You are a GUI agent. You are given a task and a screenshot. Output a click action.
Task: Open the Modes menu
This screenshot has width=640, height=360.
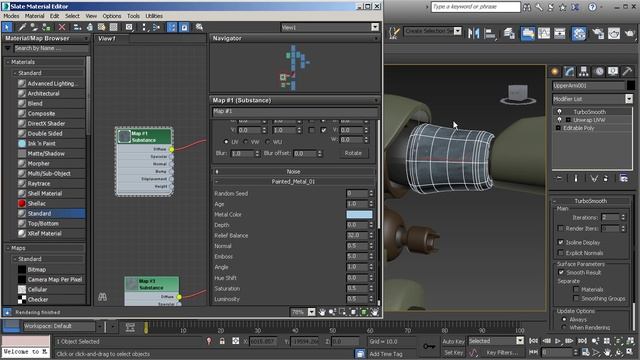(x=11, y=16)
